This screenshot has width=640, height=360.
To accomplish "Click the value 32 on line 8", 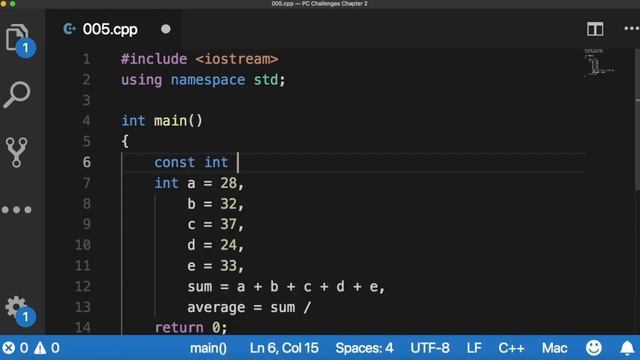I will [x=229, y=204].
